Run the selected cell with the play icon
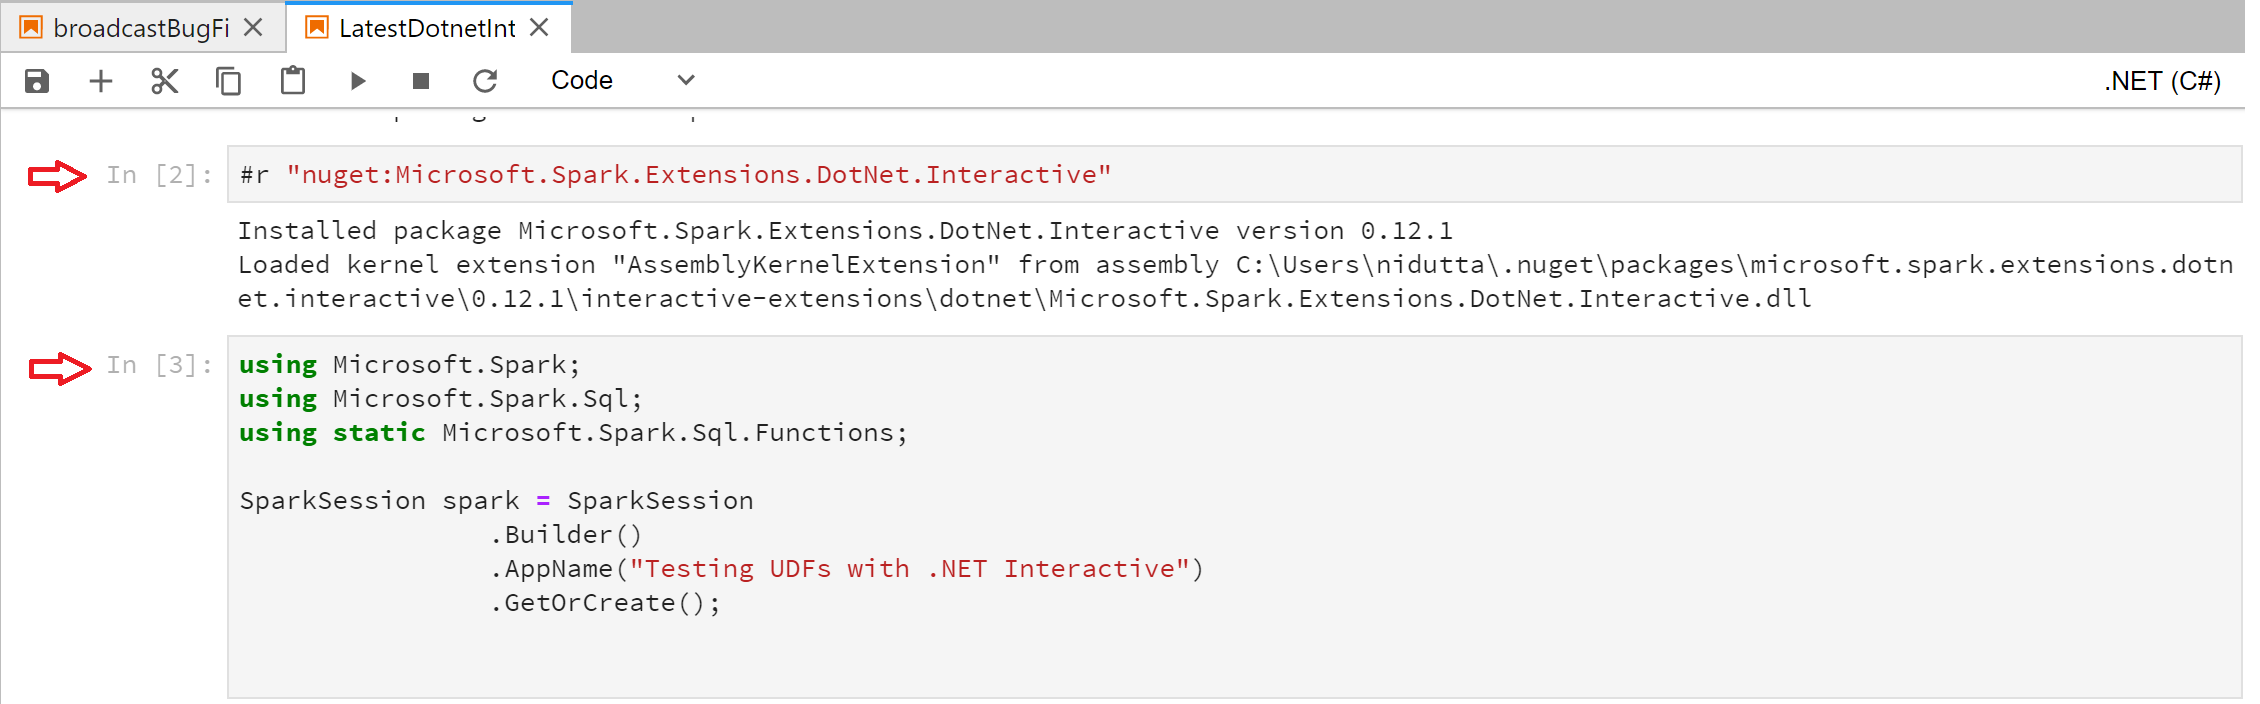Viewport: 2260px width, 704px height. tap(358, 81)
